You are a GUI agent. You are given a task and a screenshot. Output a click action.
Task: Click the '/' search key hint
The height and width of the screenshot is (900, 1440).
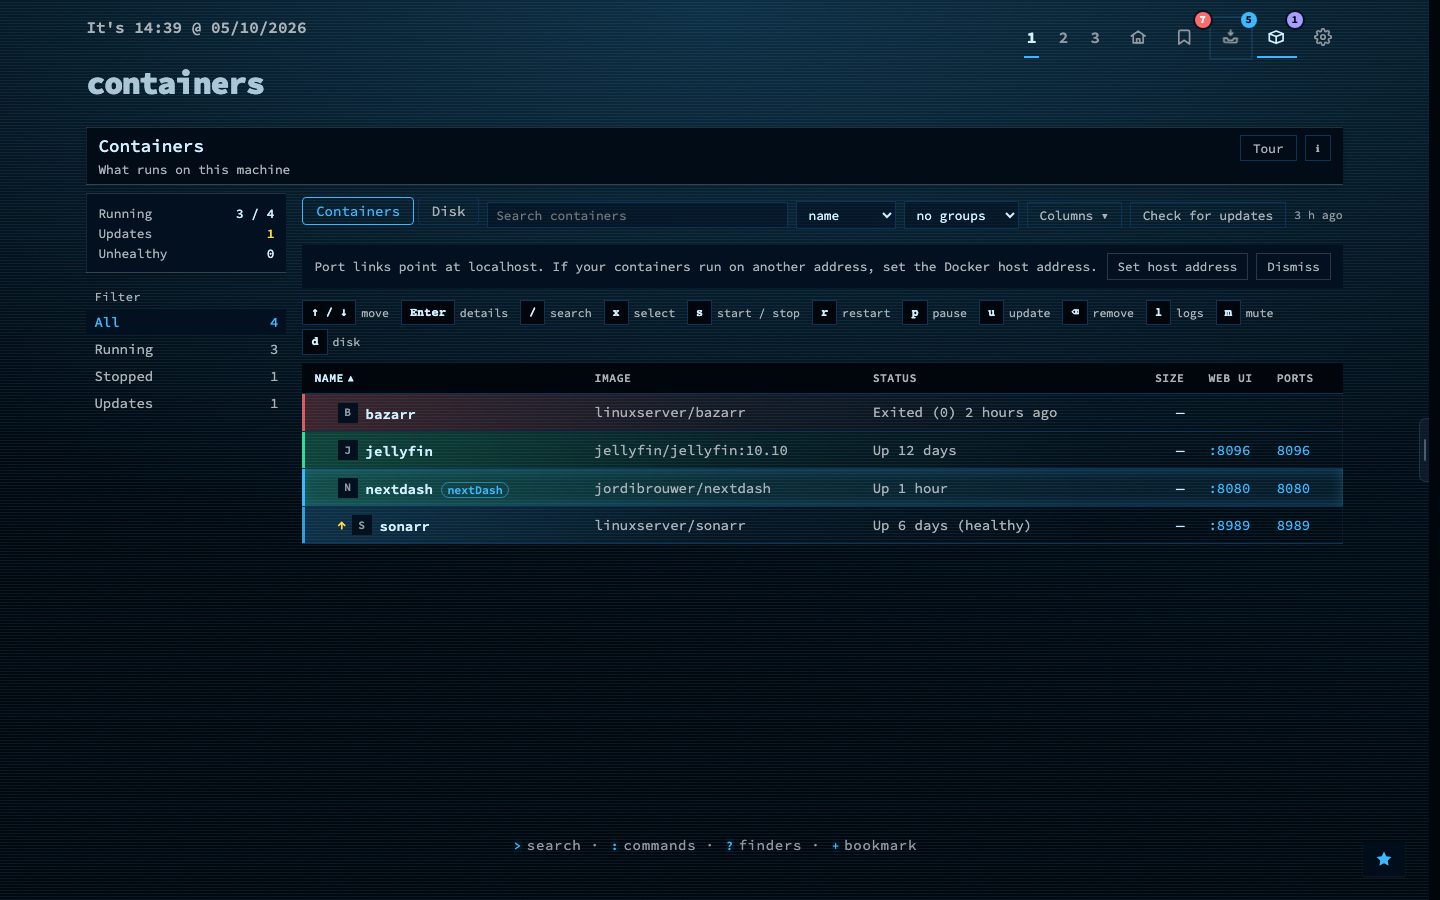[x=532, y=313]
